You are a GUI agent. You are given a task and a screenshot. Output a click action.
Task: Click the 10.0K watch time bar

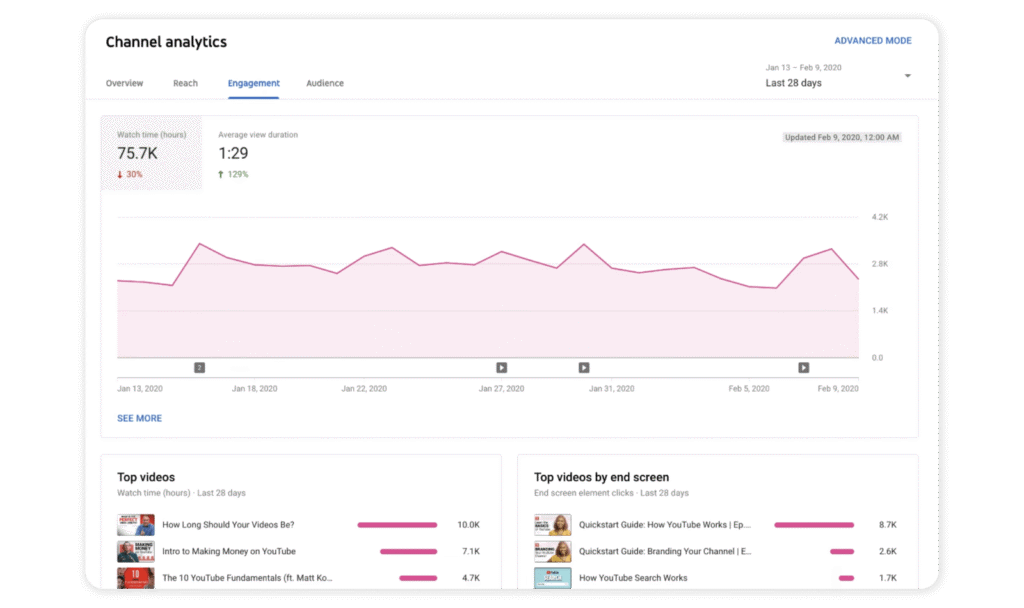397,525
